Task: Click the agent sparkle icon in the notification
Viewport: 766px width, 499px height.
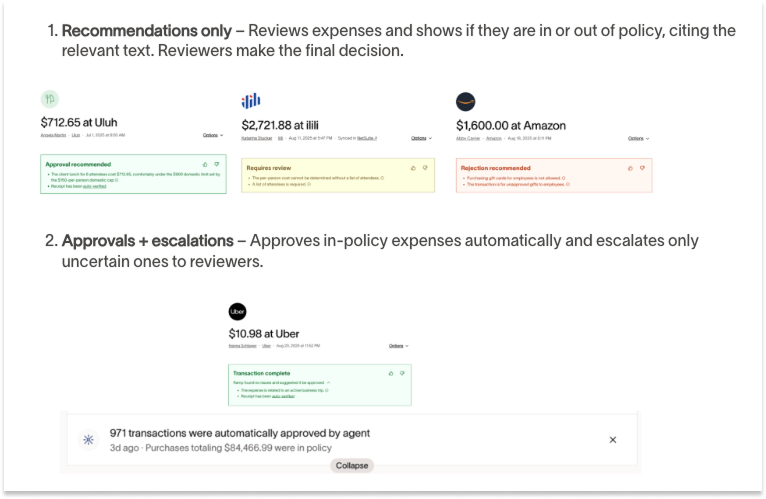Action: [88, 440]
